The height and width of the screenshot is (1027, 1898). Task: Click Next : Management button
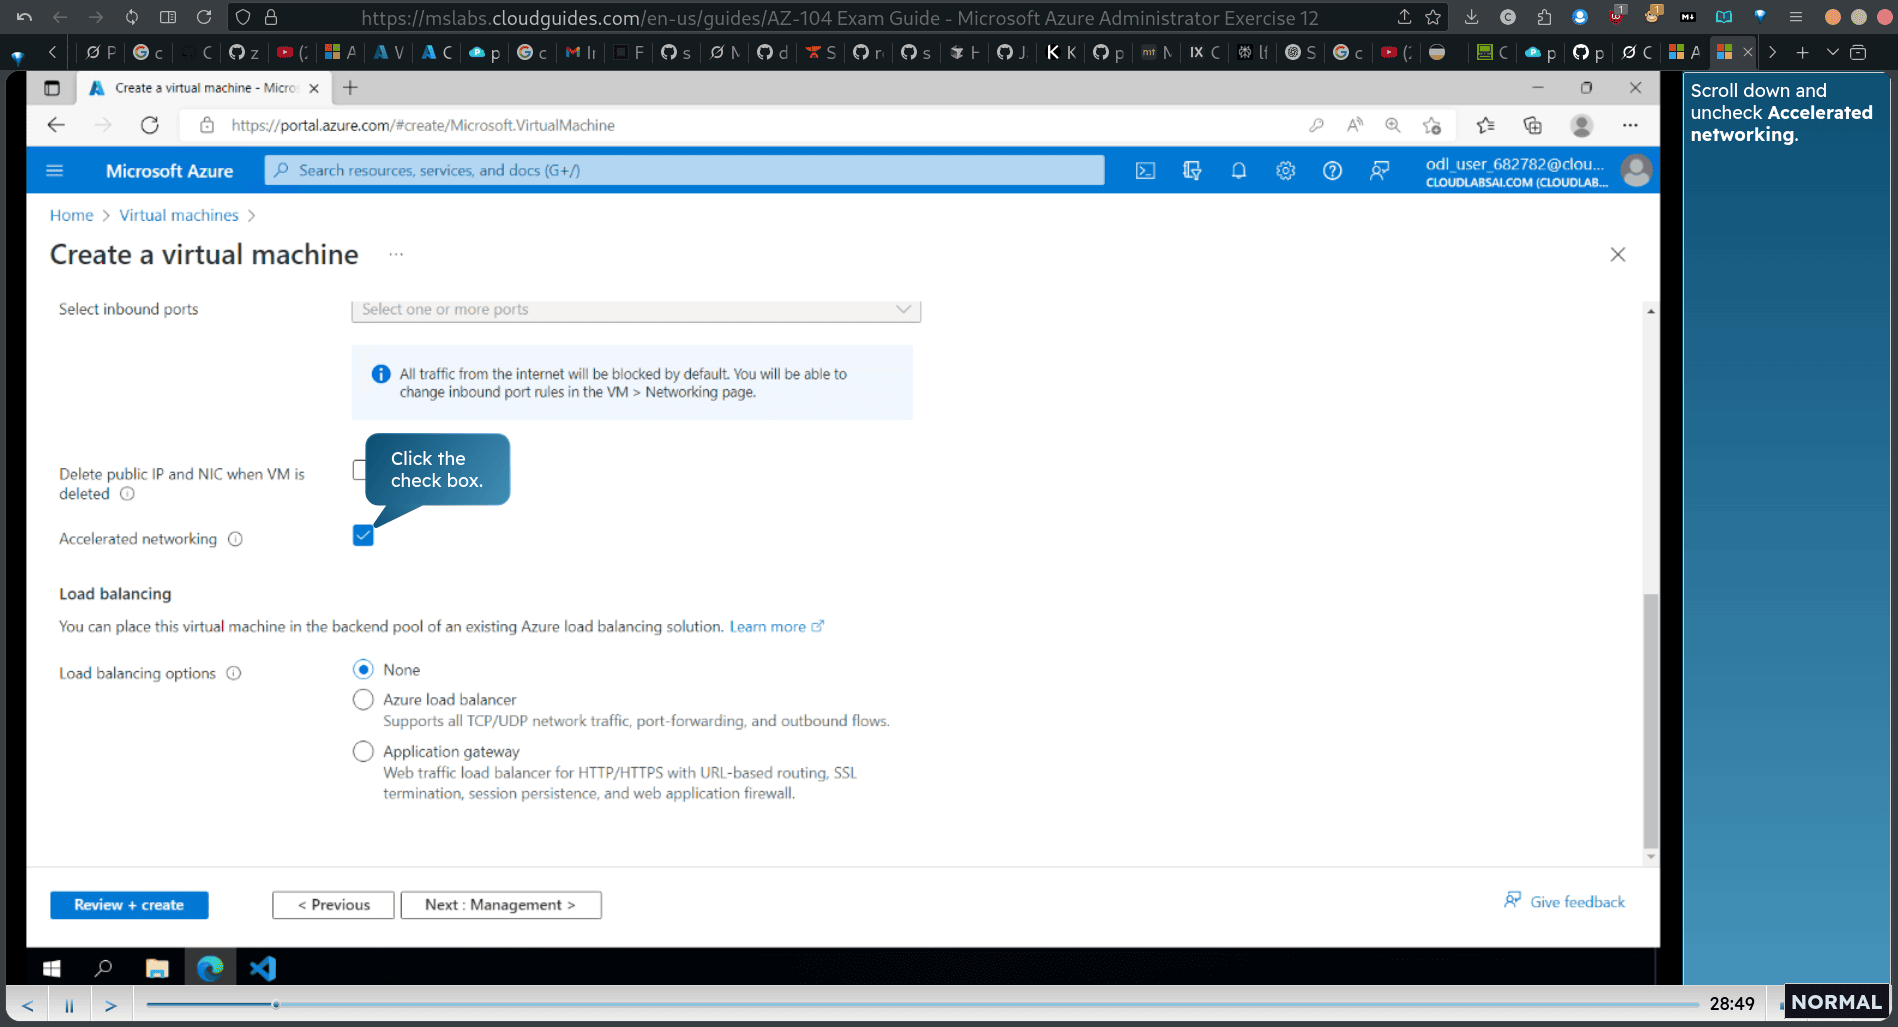pyautogui.click(x=501, y=905)
